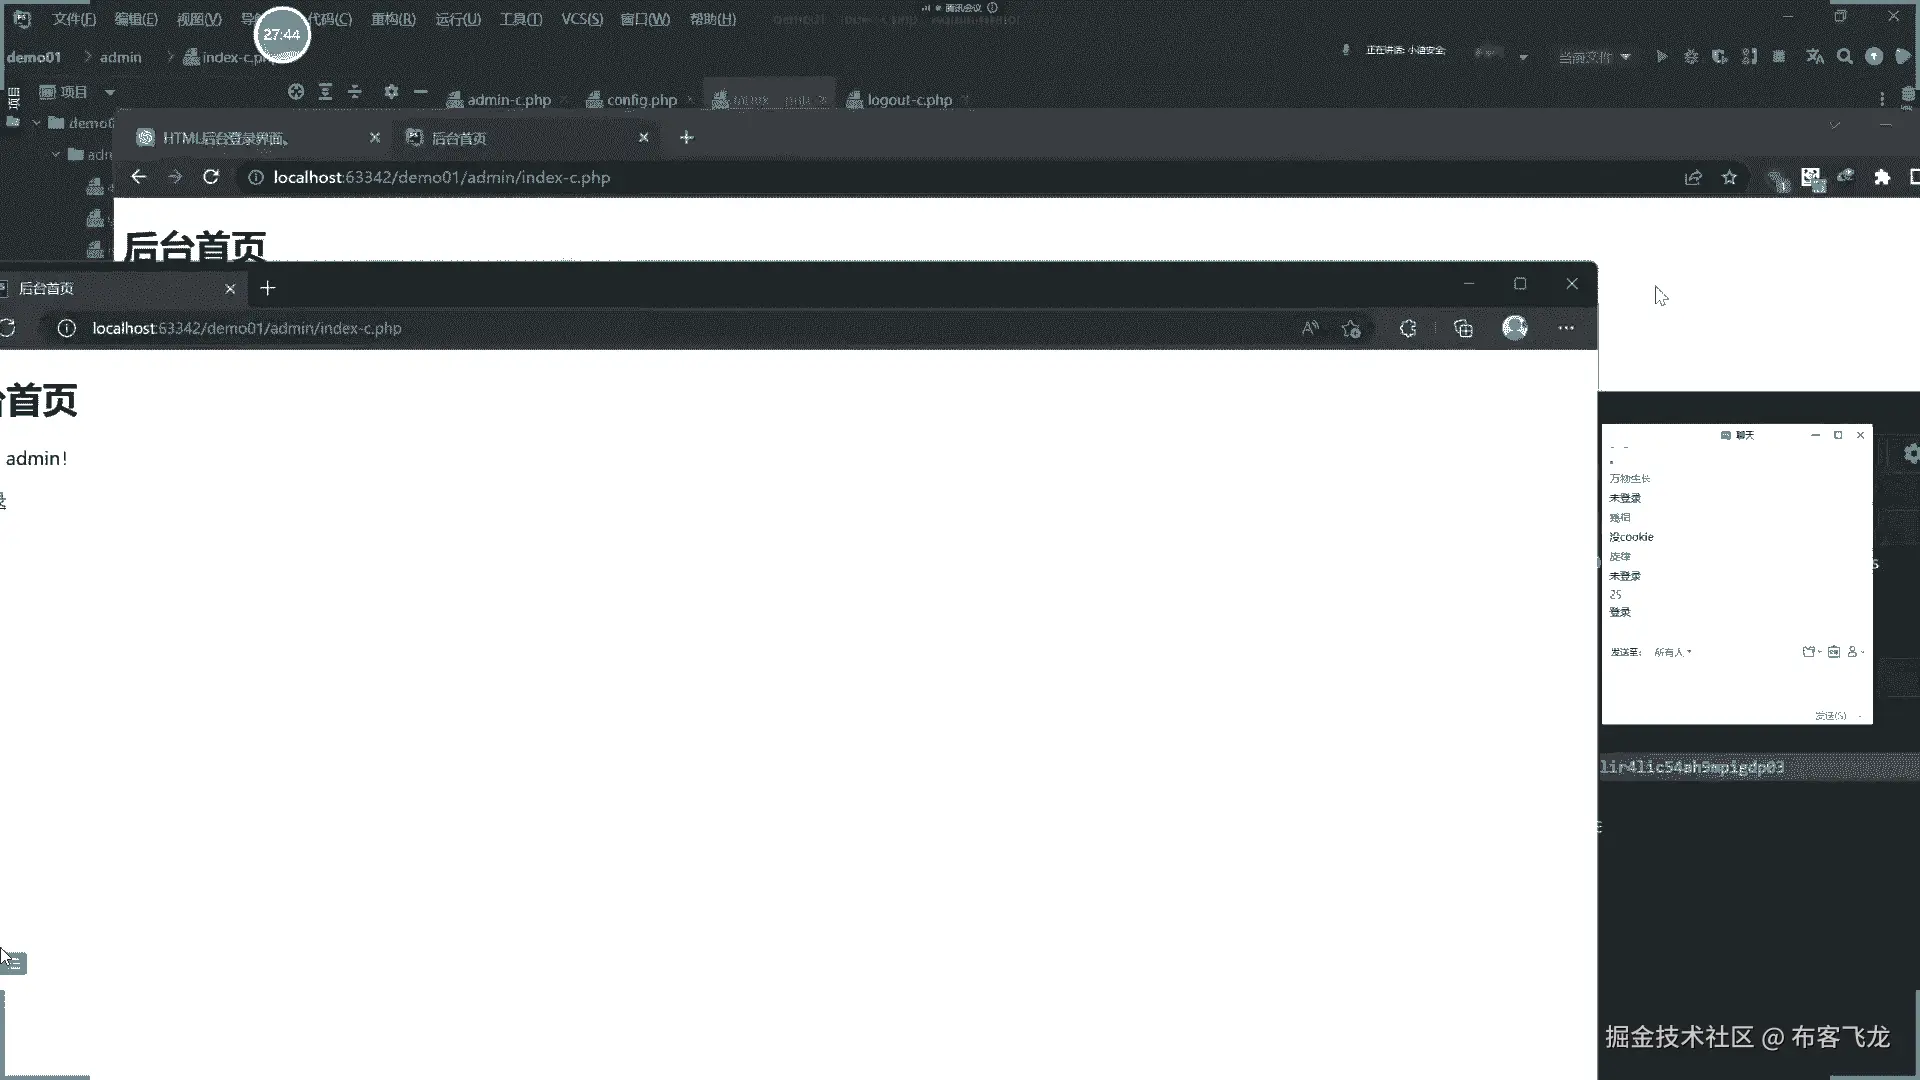Screen dimensions: 1920x1080
Task: Open the 项目 view dropdown arrow
Action: point(110,92)
